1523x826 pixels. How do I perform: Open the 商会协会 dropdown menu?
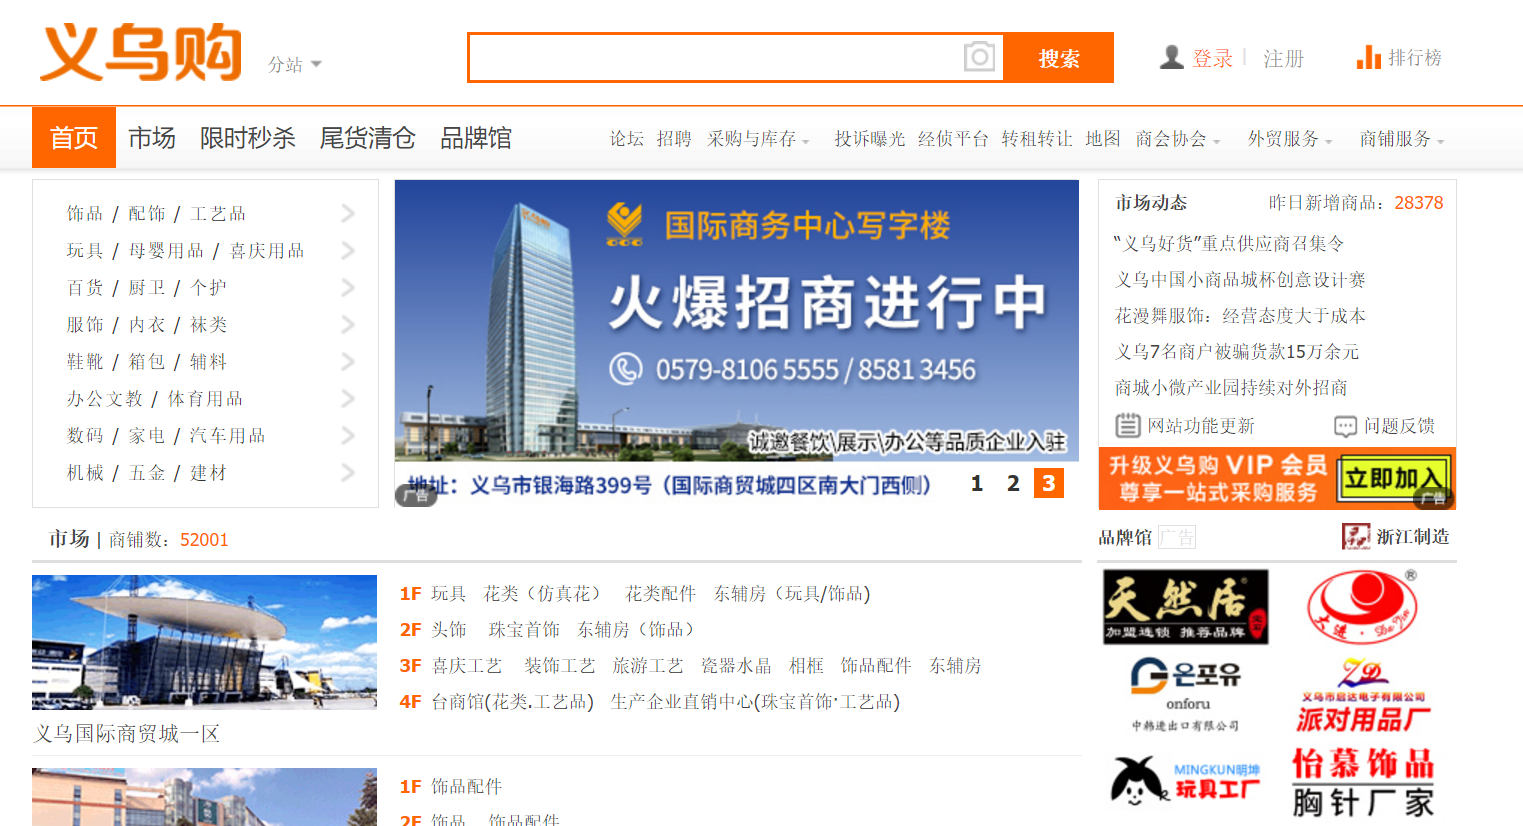click(x=1178, y=139)
